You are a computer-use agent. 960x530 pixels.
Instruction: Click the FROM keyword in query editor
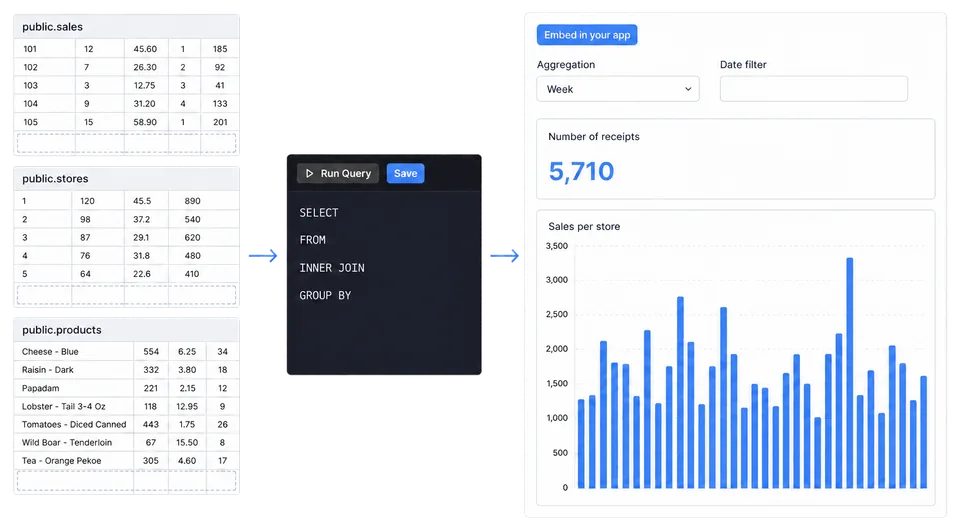pyautogui.click(x=312, y=240)
